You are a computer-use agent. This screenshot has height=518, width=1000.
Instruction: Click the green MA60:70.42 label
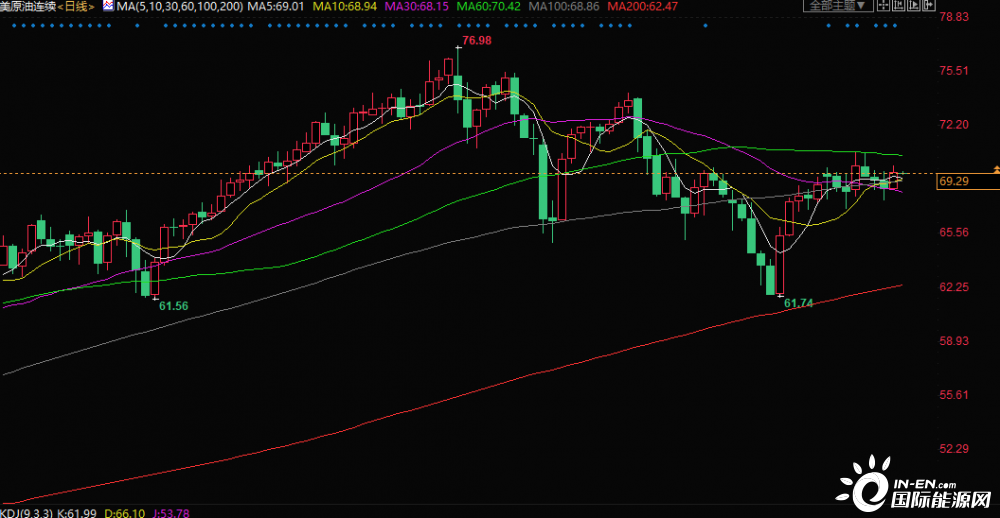pyautogui.click(x=490, y=6)
